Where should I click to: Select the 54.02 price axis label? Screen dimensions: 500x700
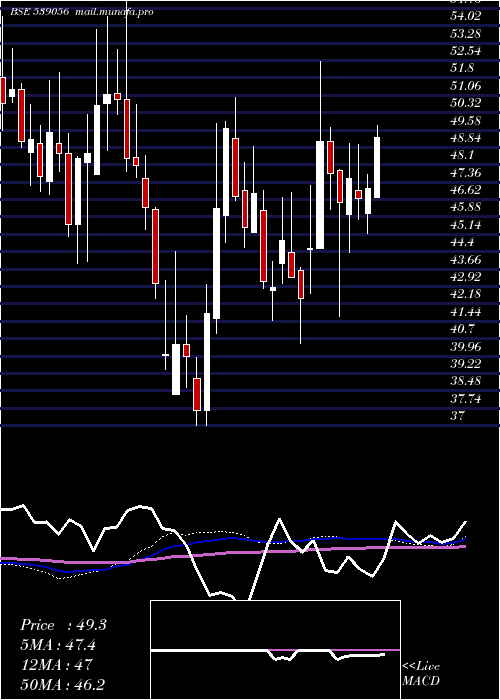click(466, 16)
